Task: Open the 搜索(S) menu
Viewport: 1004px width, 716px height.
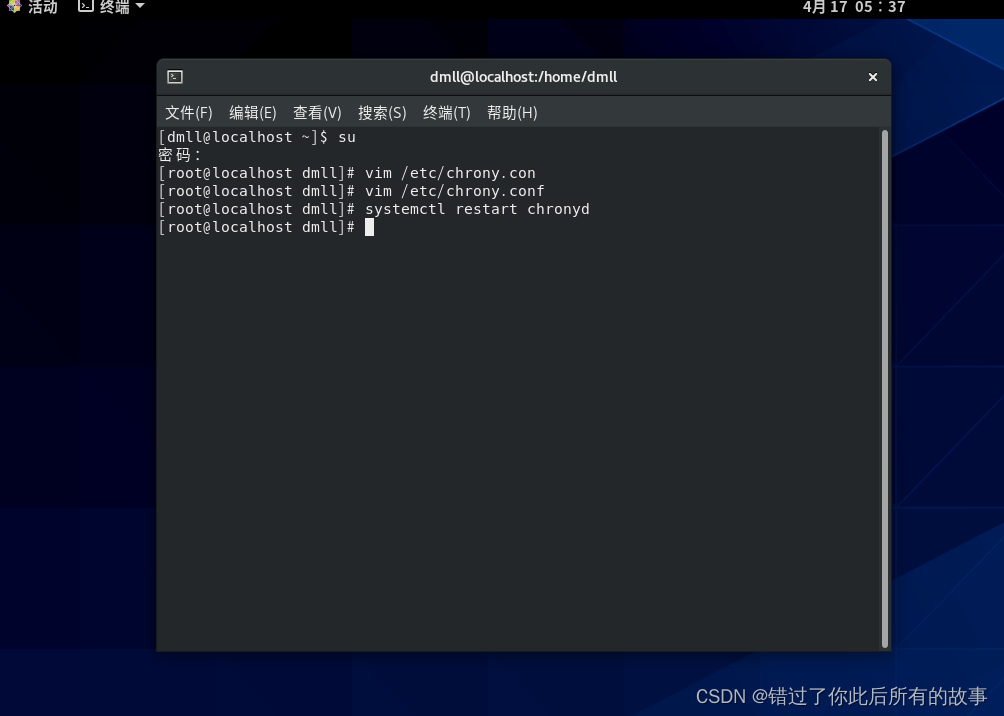Action: (382, 112)
